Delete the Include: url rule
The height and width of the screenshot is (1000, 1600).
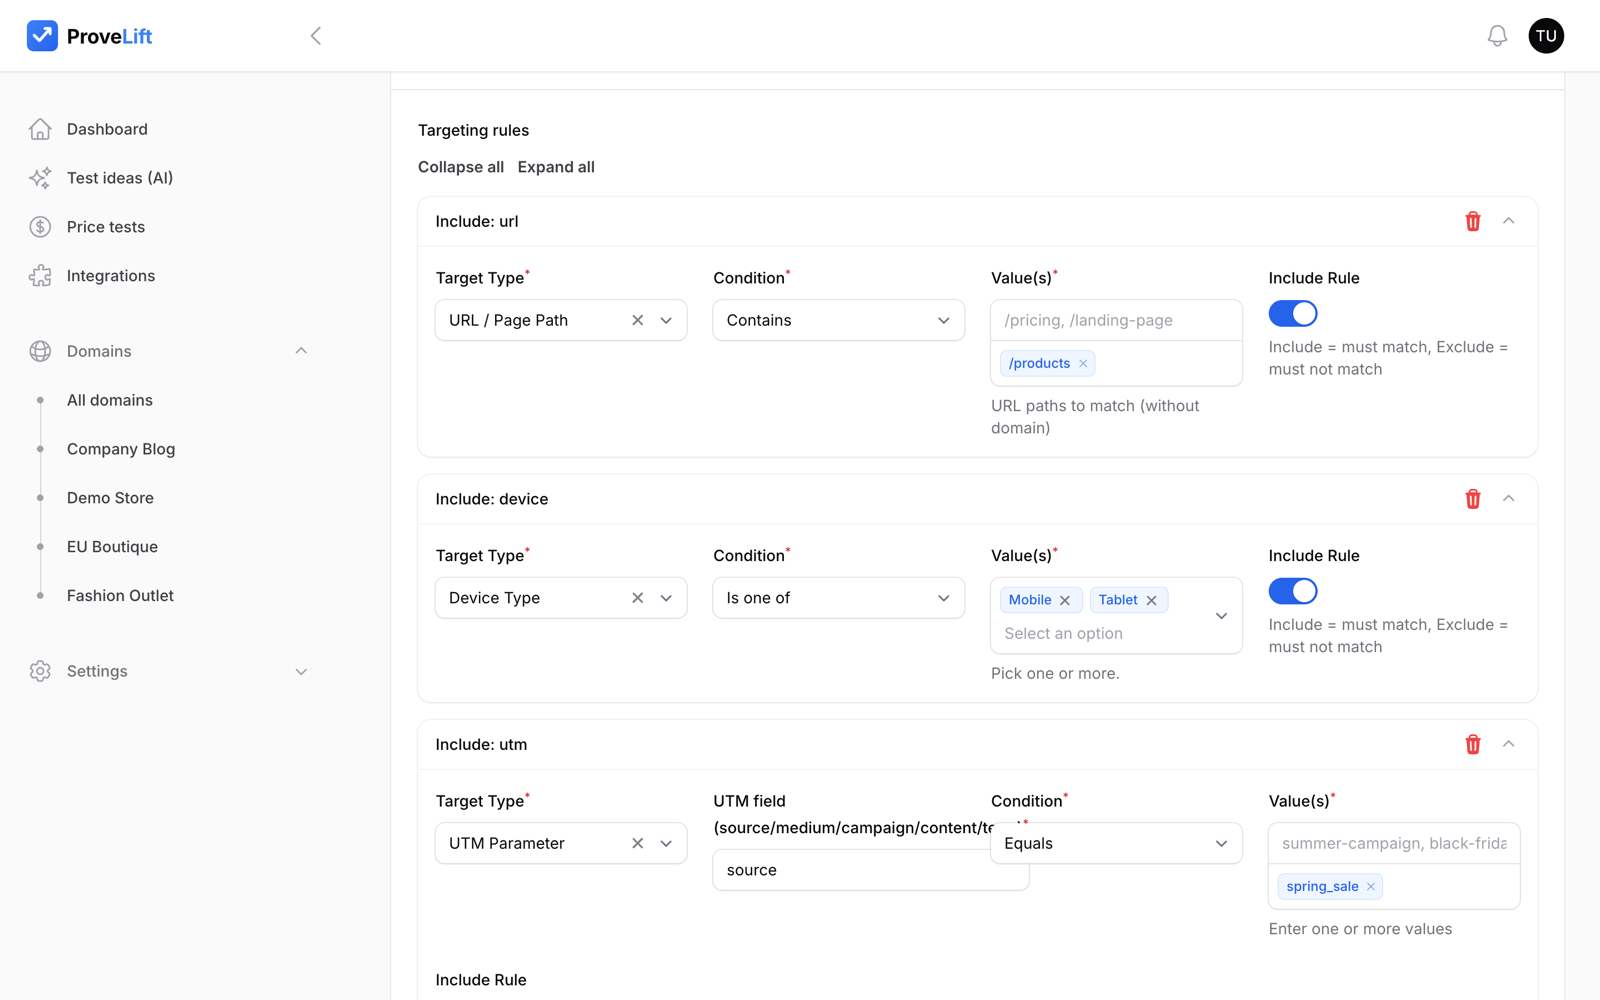[1473, 221]
